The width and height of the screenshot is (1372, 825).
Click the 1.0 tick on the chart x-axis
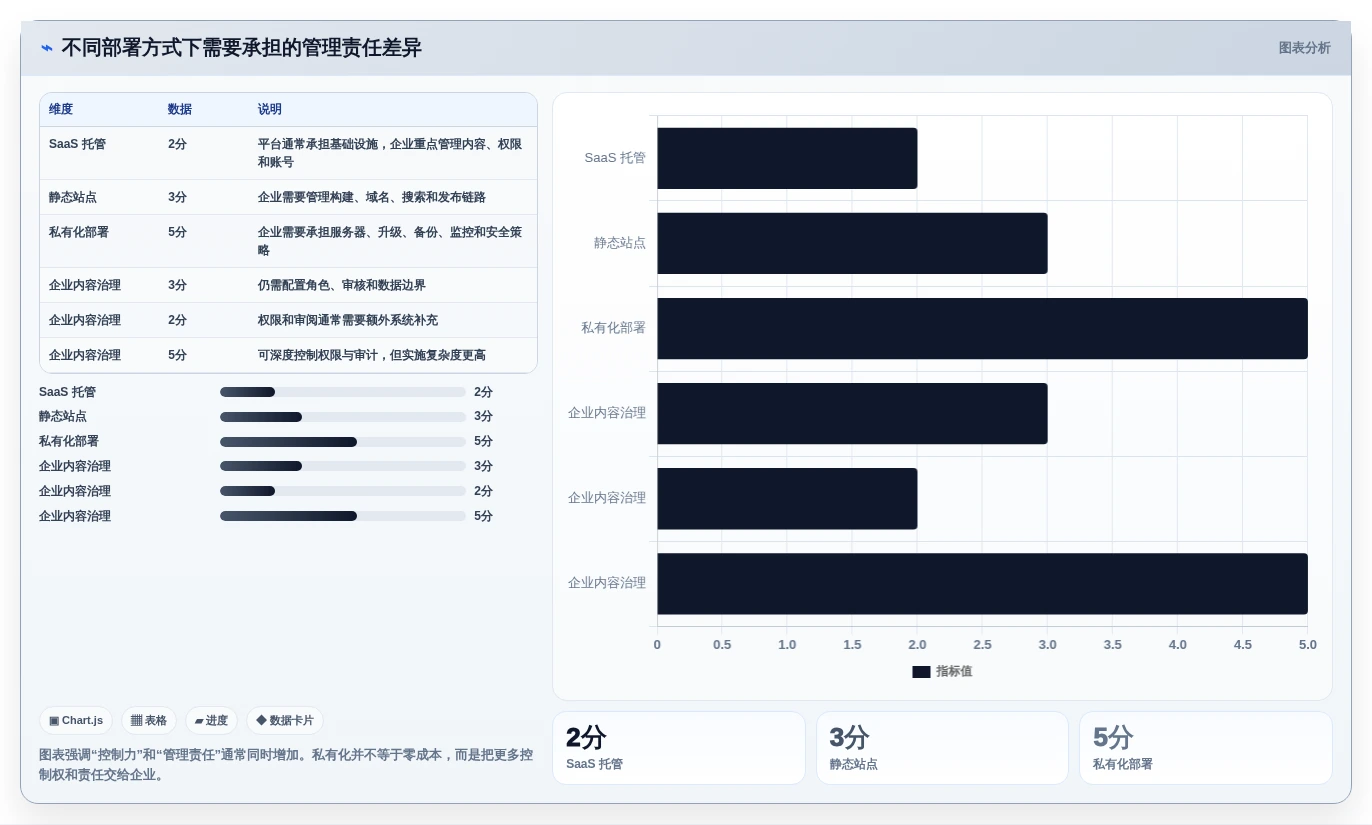pos(787,645)
